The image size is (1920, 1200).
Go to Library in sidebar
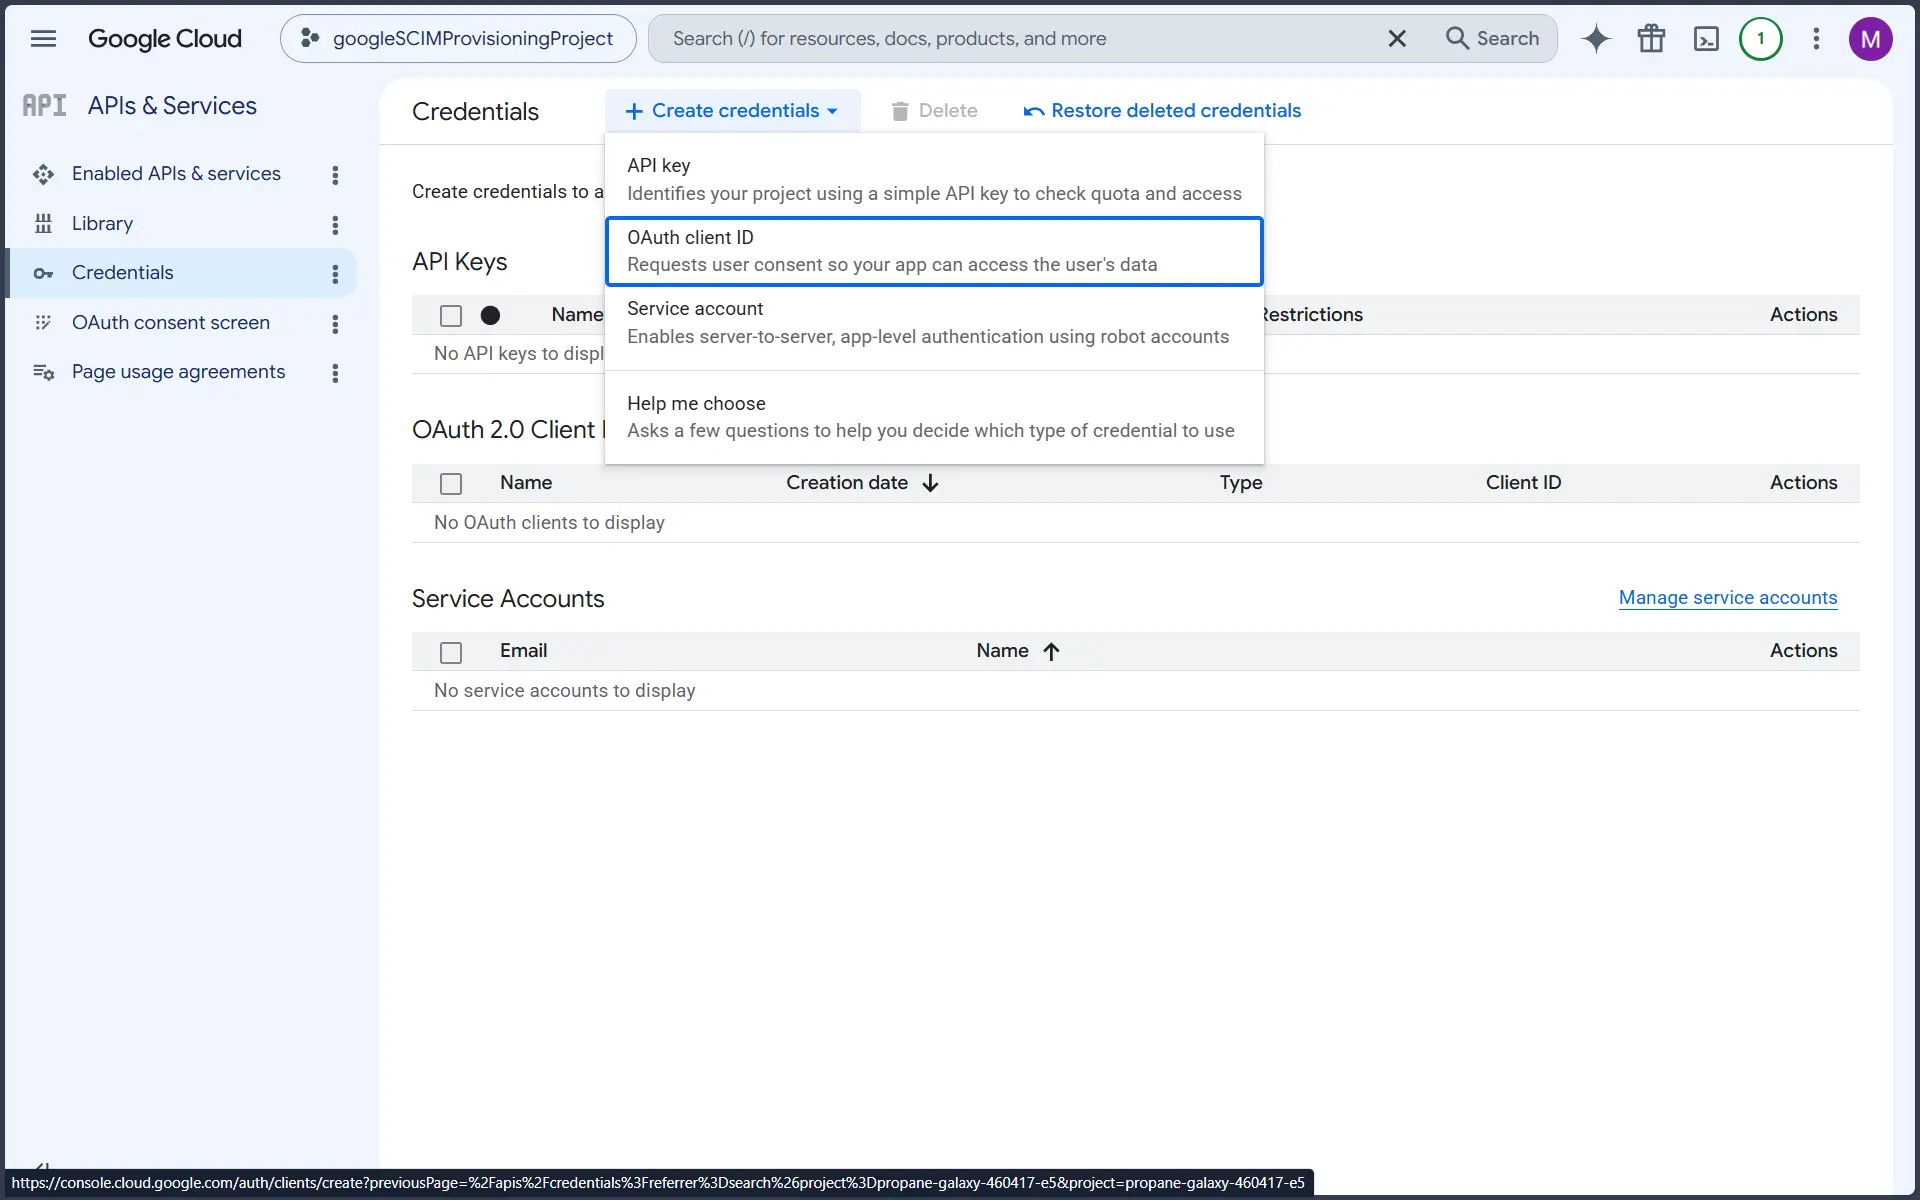tap(102, 224)
